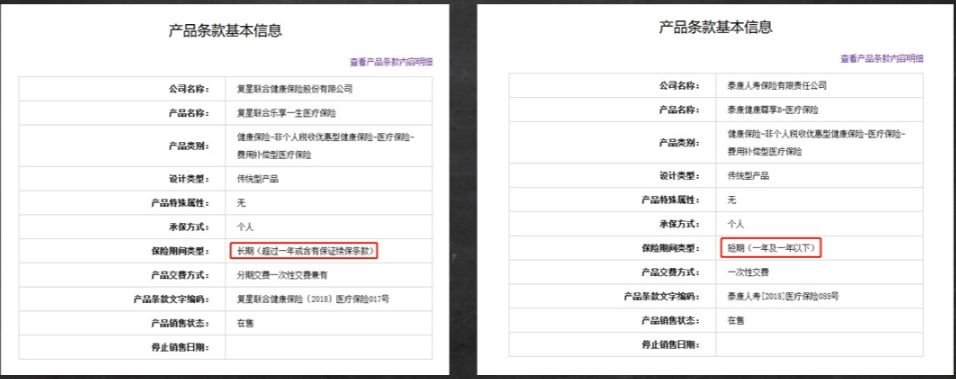Click 产品条款文字编码 label in 复星联合 table
The height and width of the screenshot is (379, 956).
coord(171,299)
